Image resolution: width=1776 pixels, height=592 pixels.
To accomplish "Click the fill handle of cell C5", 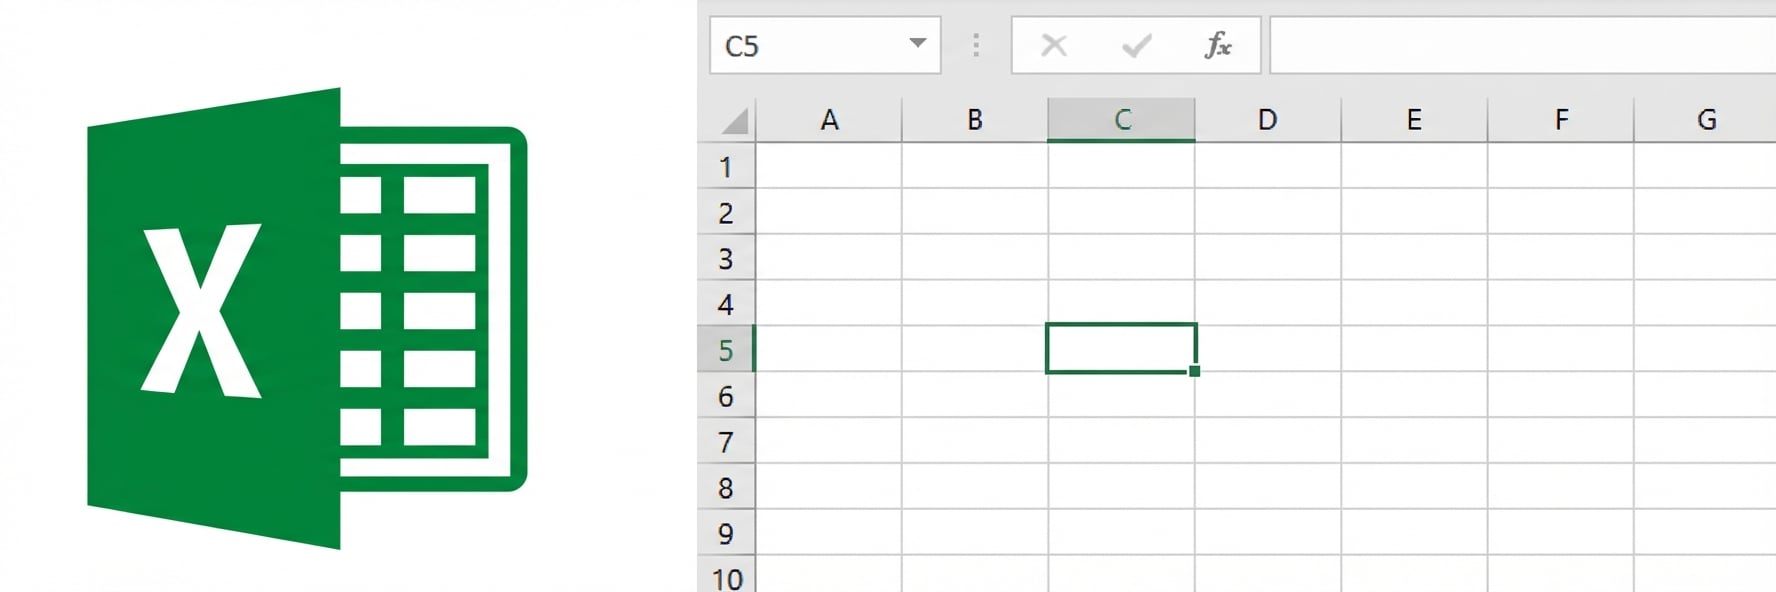I will (1193, 371).
